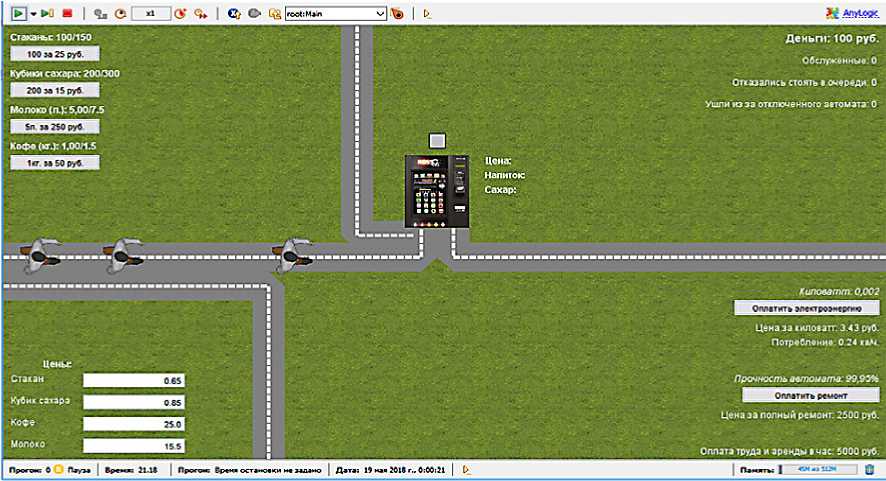The width and height of the screenshot is (886, 481).
Task: Click the Step simulation icon
Action: (x=47, y=14)
